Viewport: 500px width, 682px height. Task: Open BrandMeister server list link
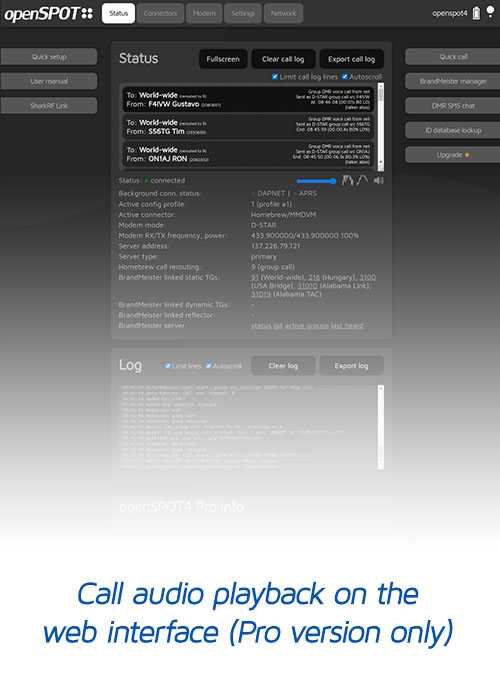coord(277,325)
